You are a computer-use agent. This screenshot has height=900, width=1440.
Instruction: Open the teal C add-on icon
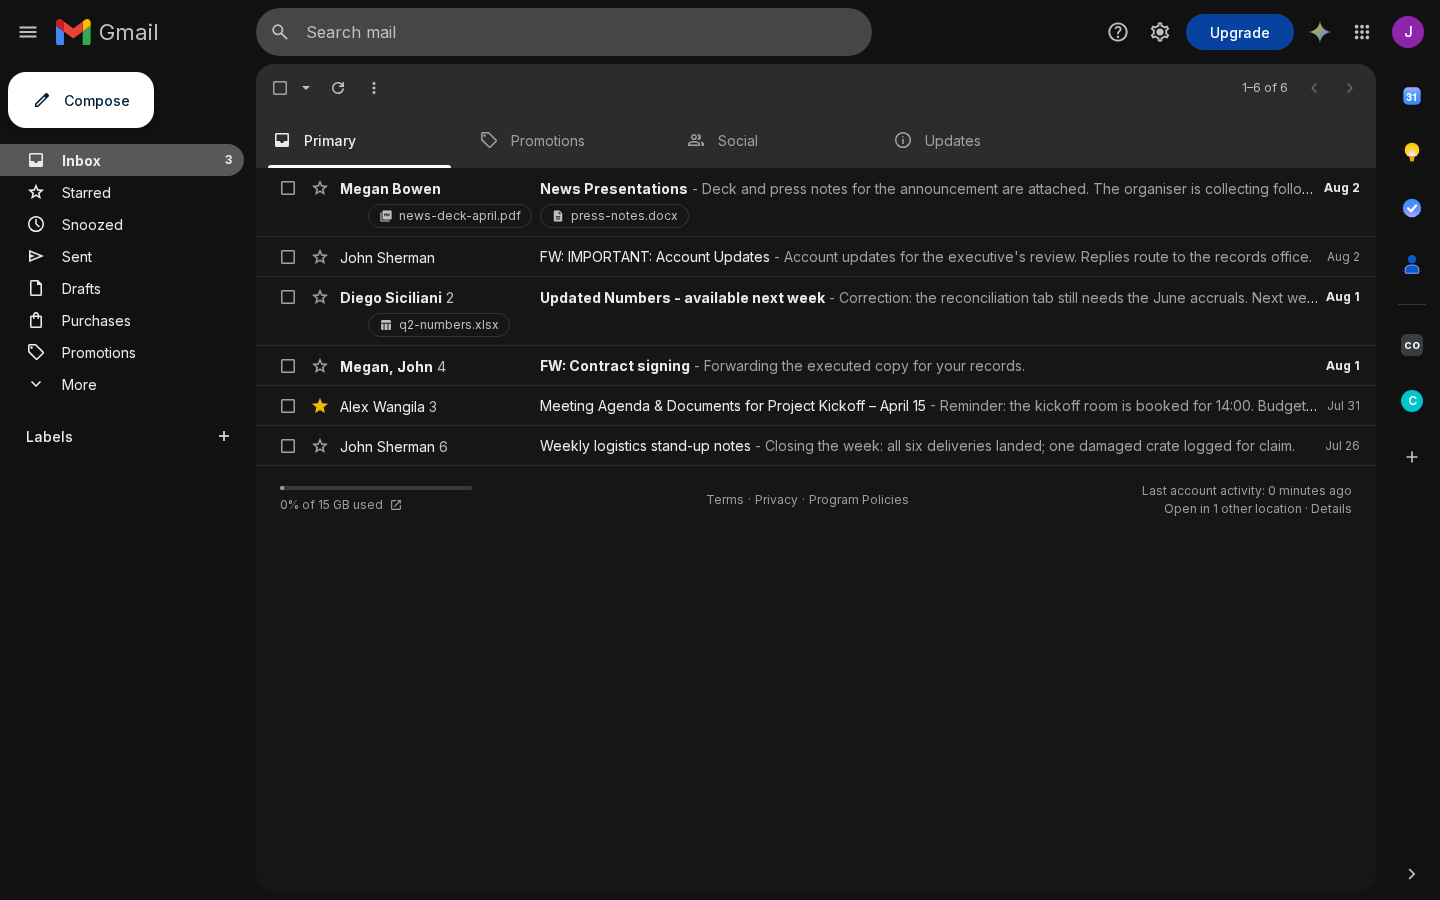point(1412,401)
